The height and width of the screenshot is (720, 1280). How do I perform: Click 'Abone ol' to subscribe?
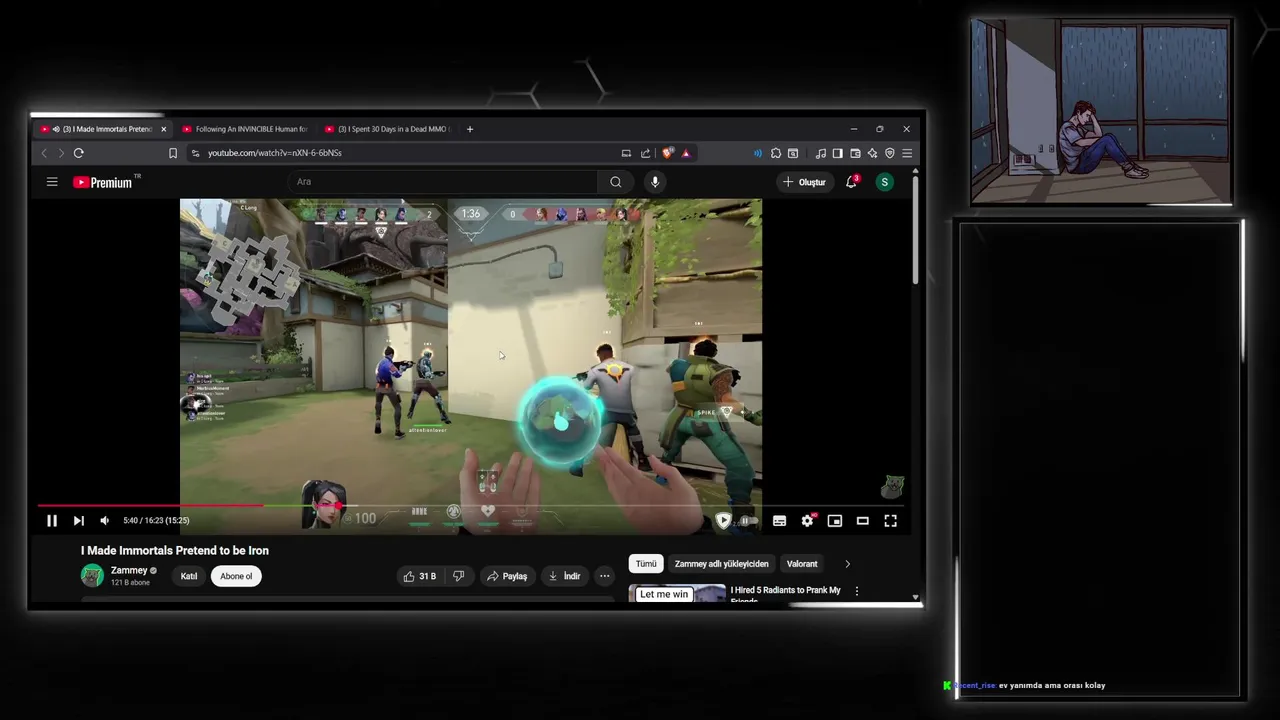pyautogui.click(x=236, y=576)
